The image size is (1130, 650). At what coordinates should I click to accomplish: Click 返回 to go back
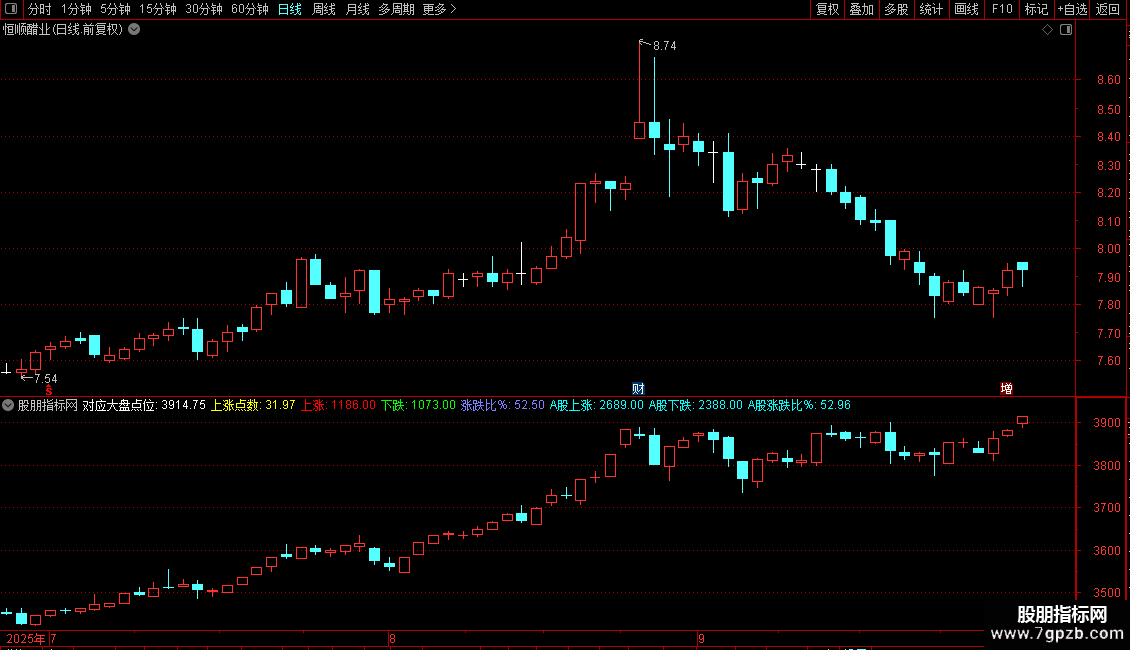pos(1108,9)
